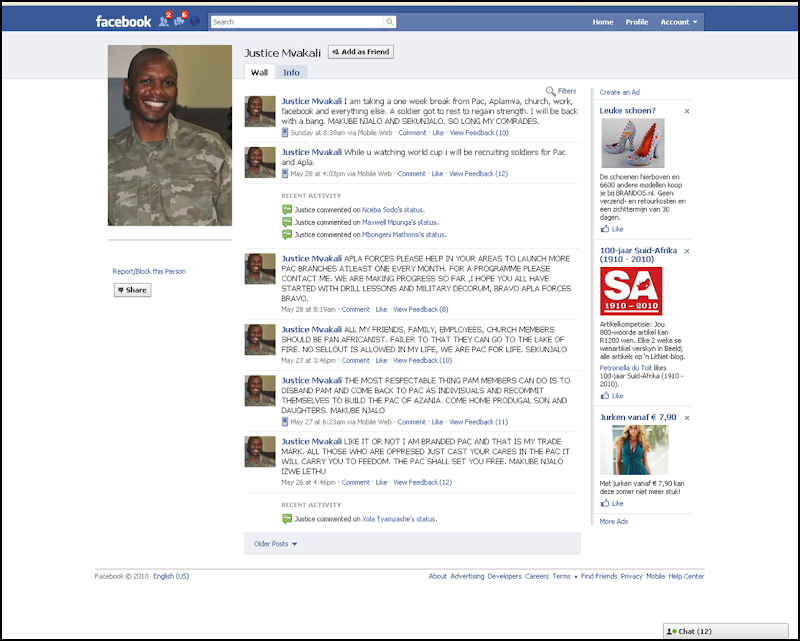Open shoe ad image thumbnail
800x641 pixels.
click(x=633, y=143)
